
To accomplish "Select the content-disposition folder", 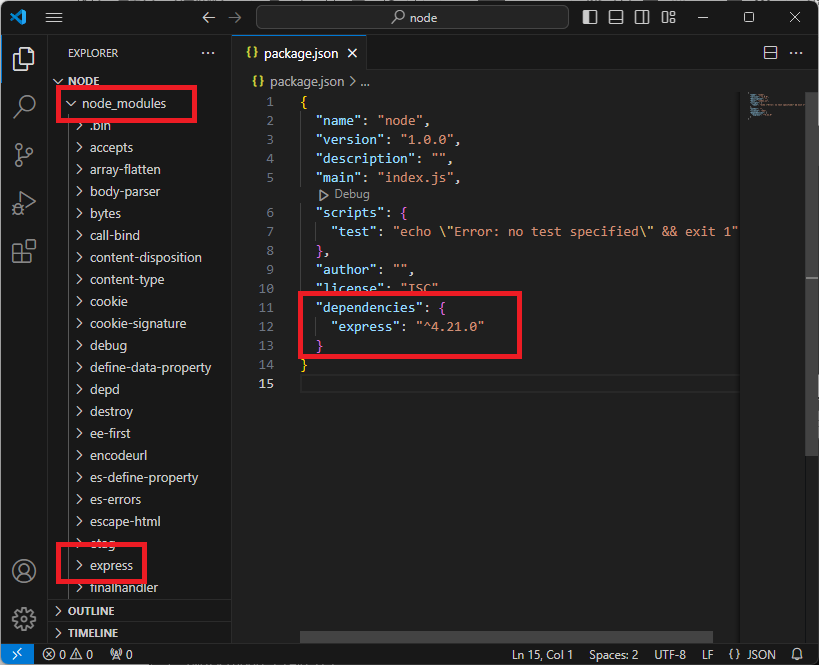I will click(x=145, y=258).
